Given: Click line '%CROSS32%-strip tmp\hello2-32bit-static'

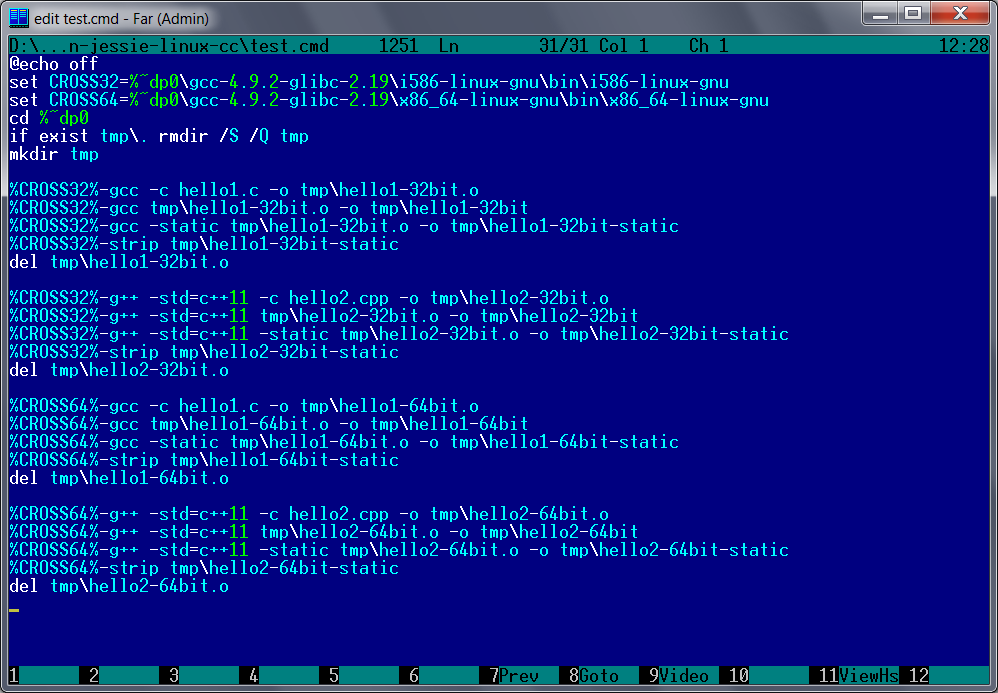Looking at the screenshot, I should tap(204, 352).
